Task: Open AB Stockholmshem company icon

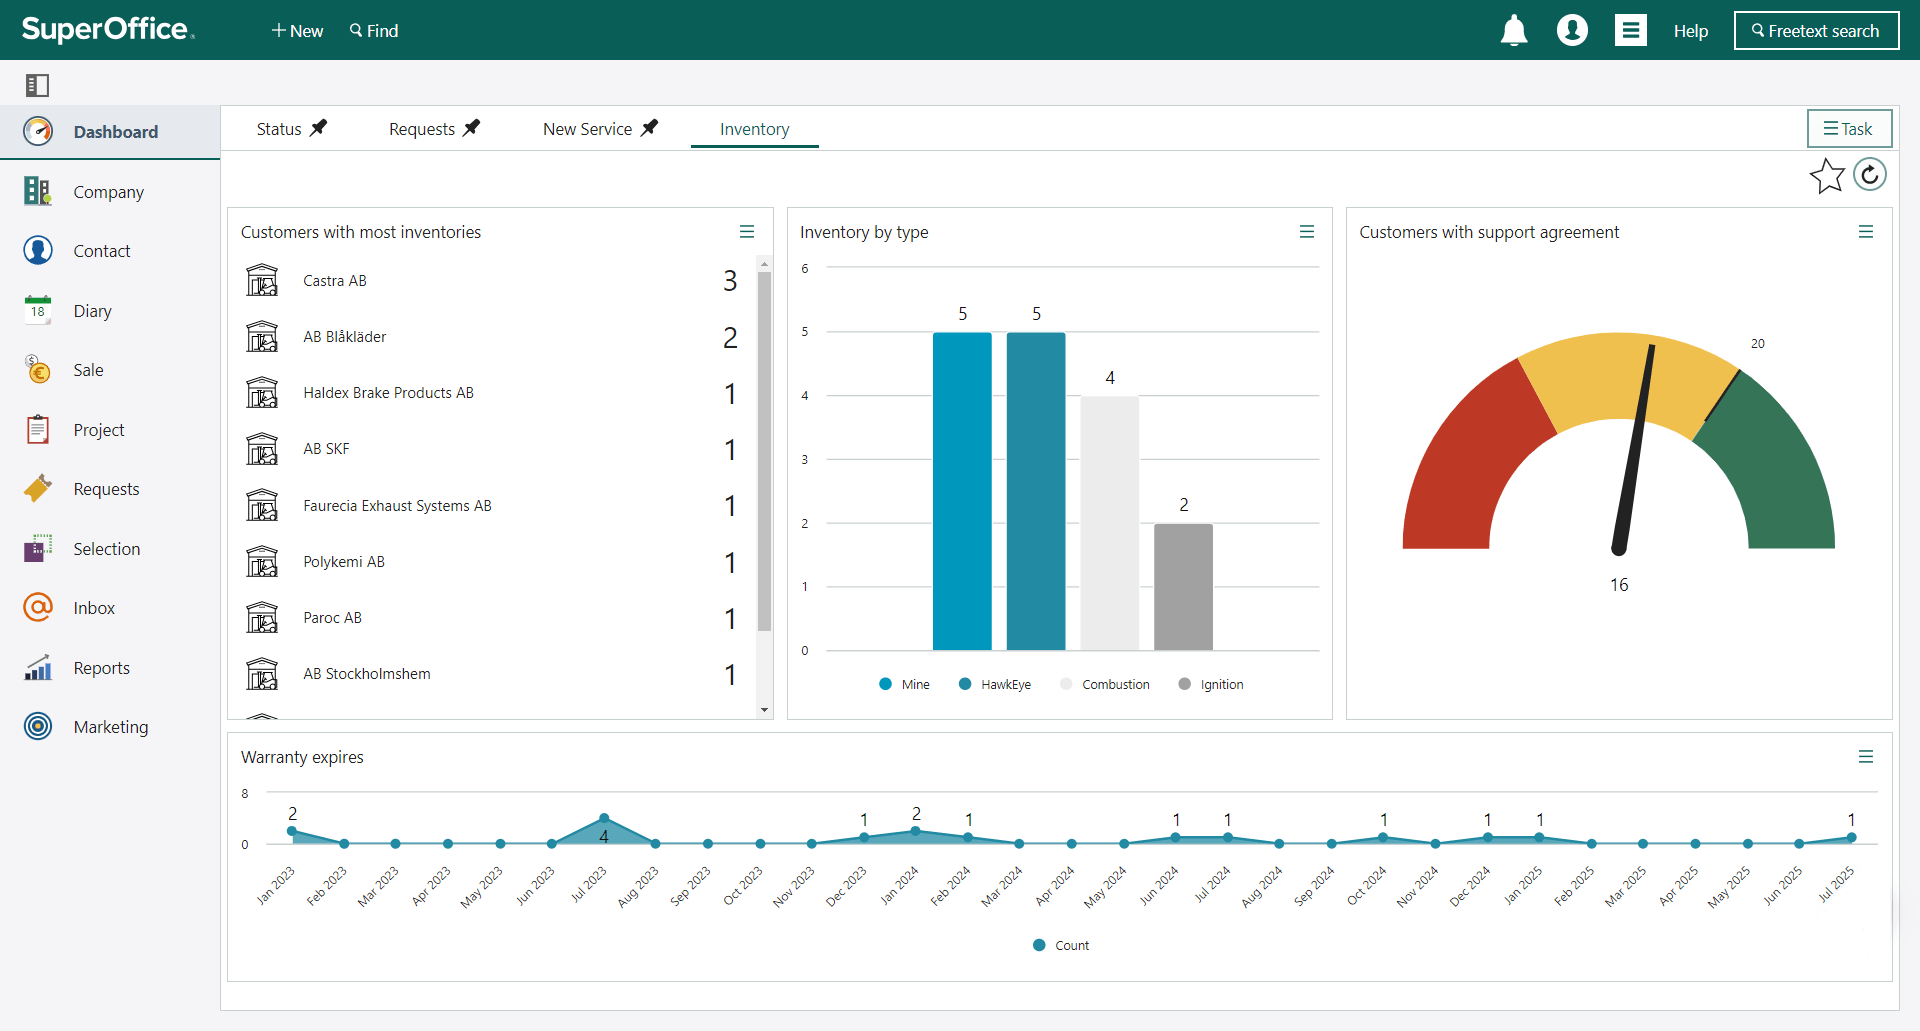Action: (262, 673)
